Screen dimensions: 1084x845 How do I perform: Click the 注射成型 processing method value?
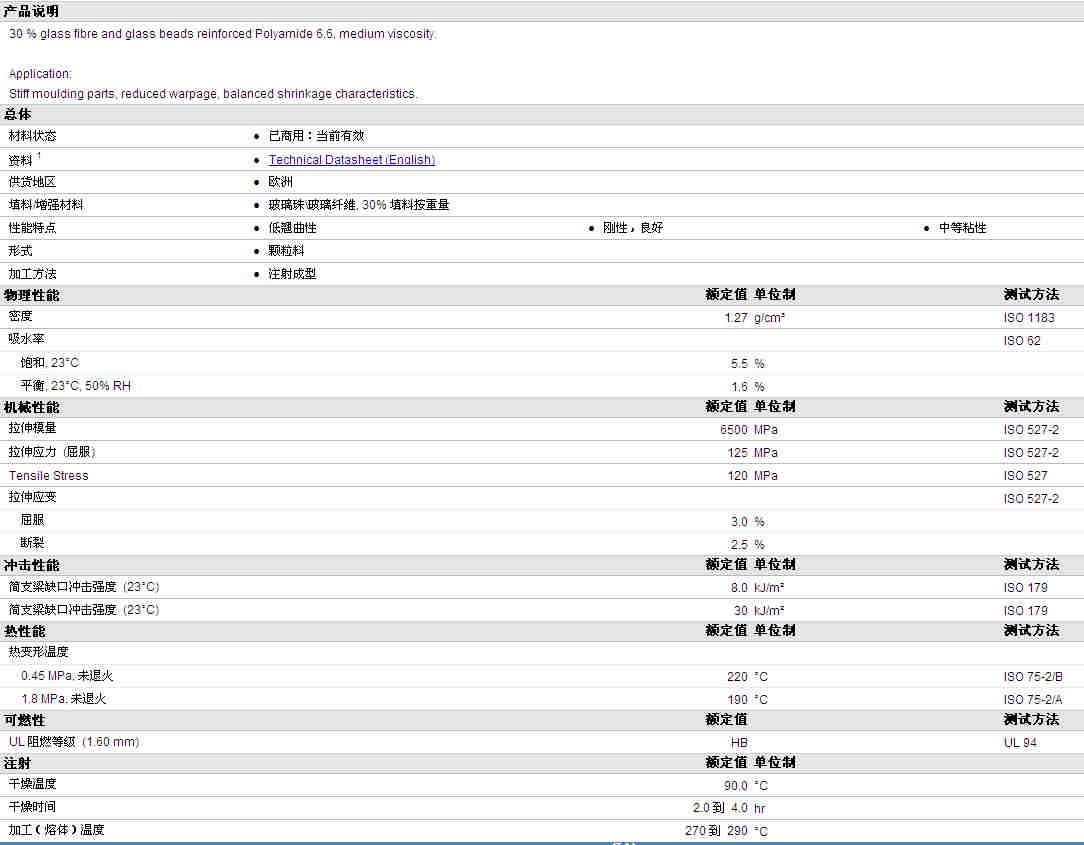[292, 274]
